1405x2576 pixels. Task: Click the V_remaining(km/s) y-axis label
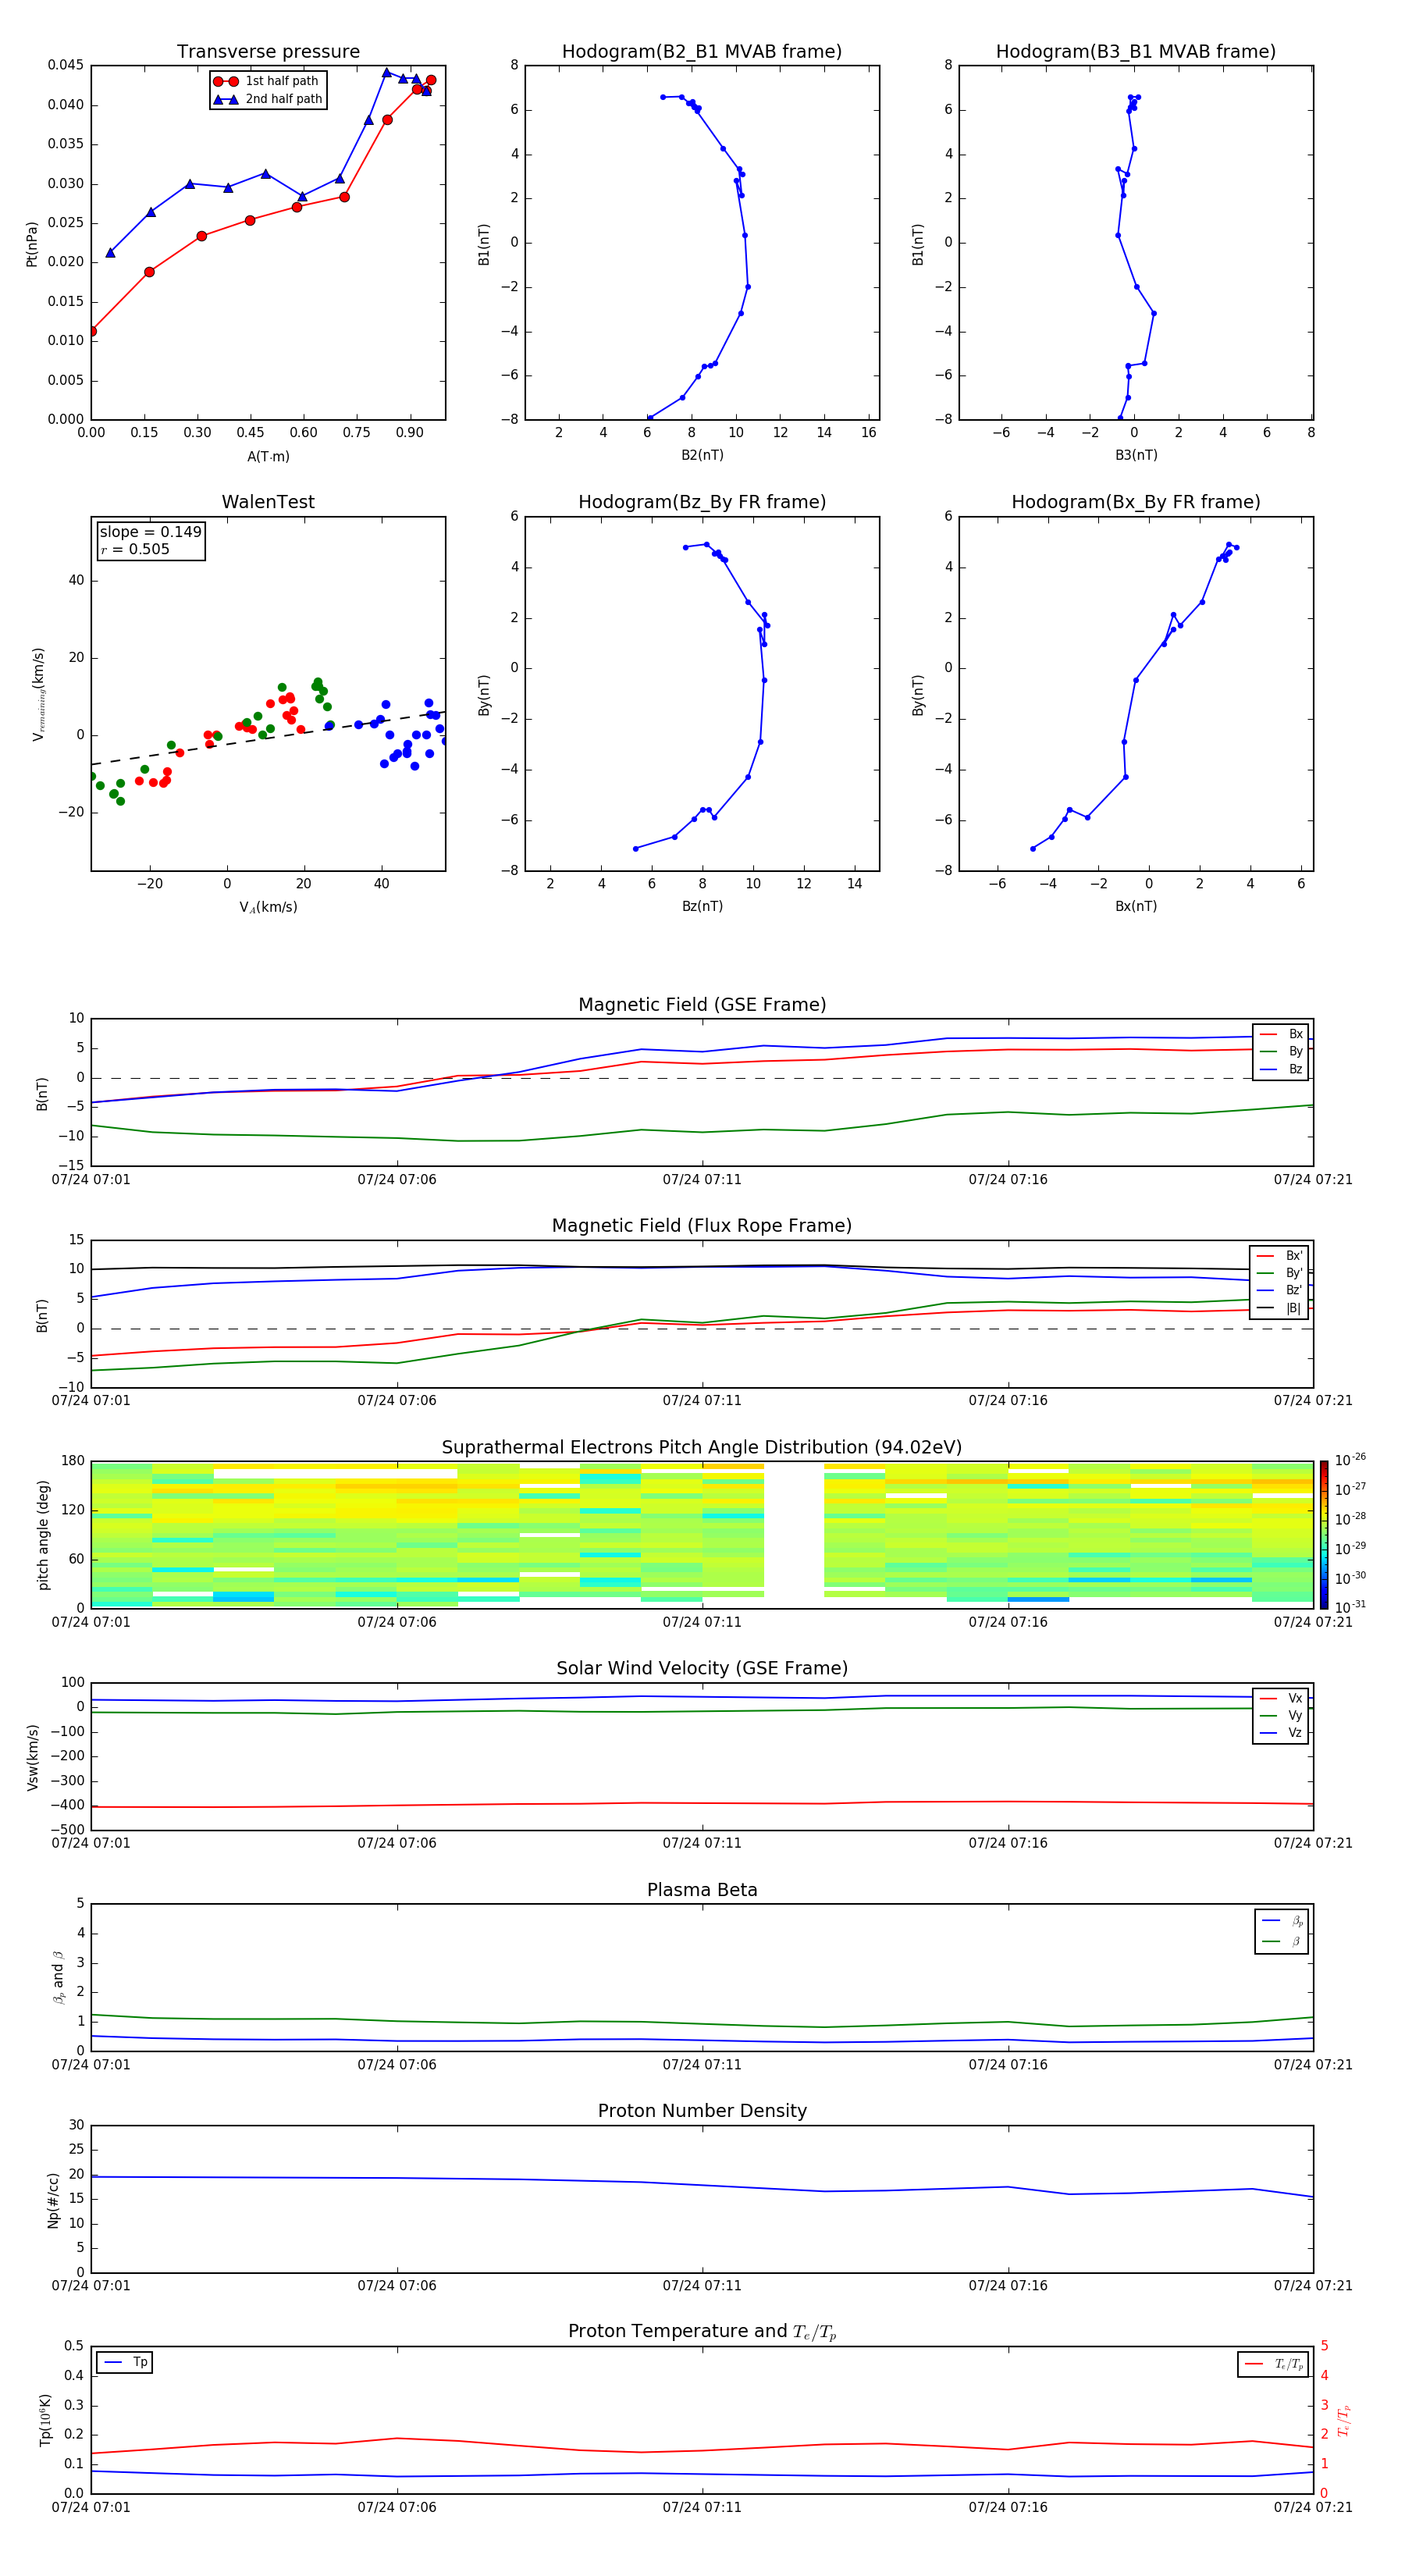38,694
